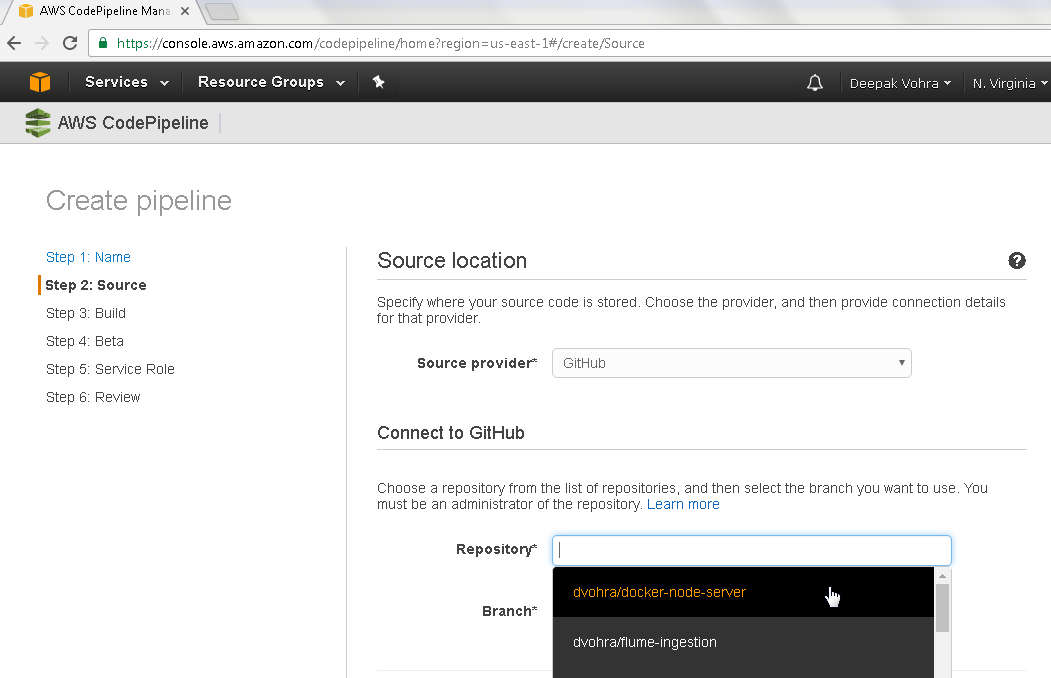Choose dvohra/flume-ingestion repository
The image size is (1051, 678).
coord(743,642)
